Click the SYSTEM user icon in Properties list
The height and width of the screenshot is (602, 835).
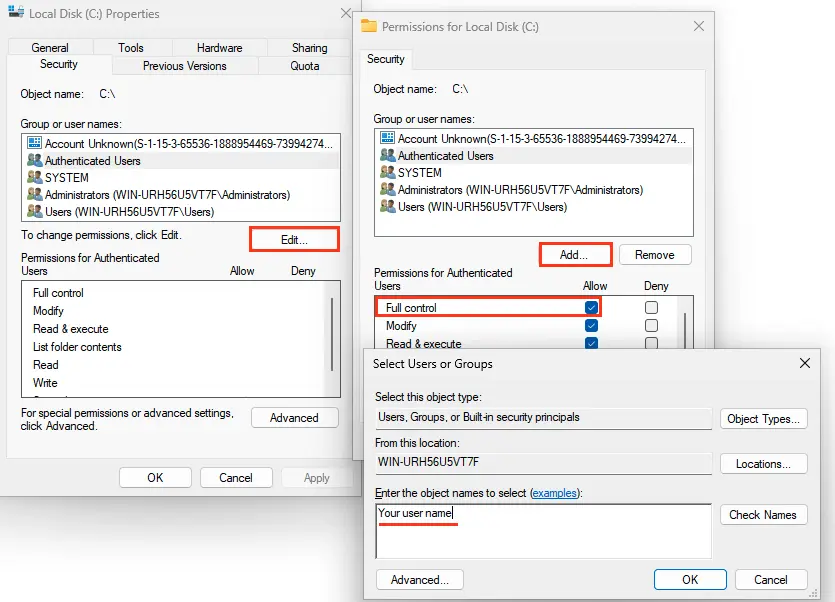pyautogui.click(x=35, y=178)
